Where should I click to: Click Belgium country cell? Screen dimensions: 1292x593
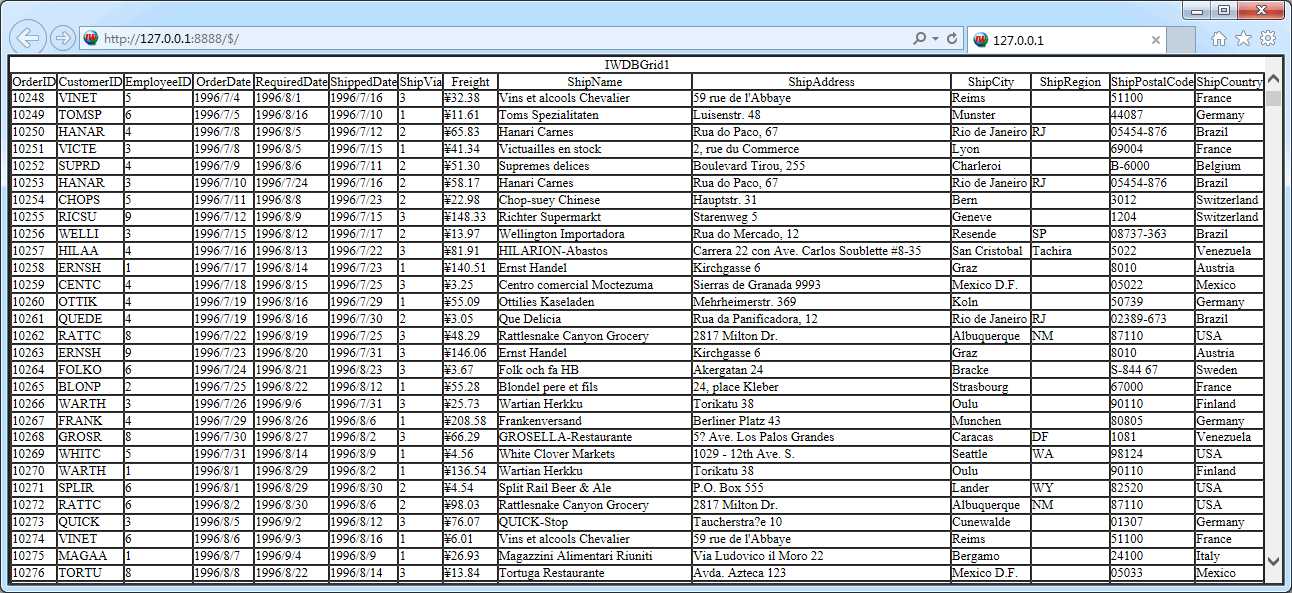pyautogui.click(x=1229, y=166)
